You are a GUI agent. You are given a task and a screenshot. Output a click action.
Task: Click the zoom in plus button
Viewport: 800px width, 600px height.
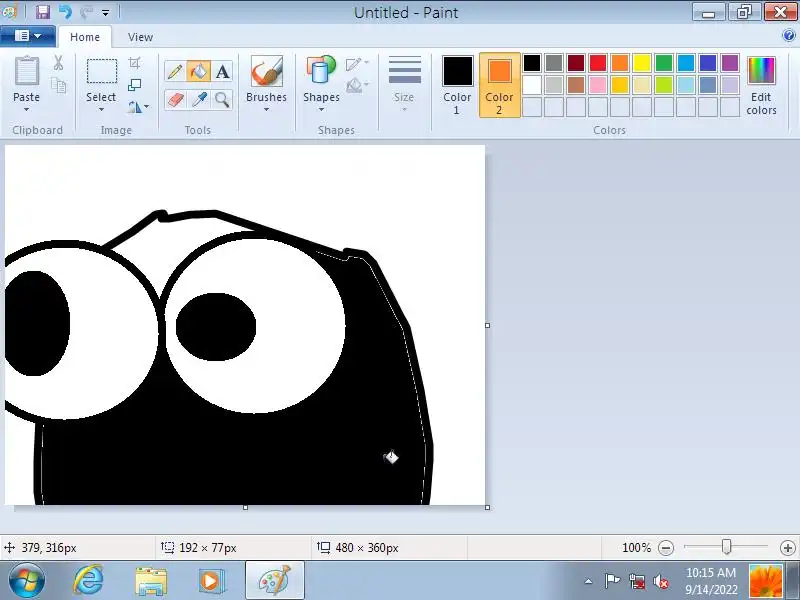coord(787,548)
